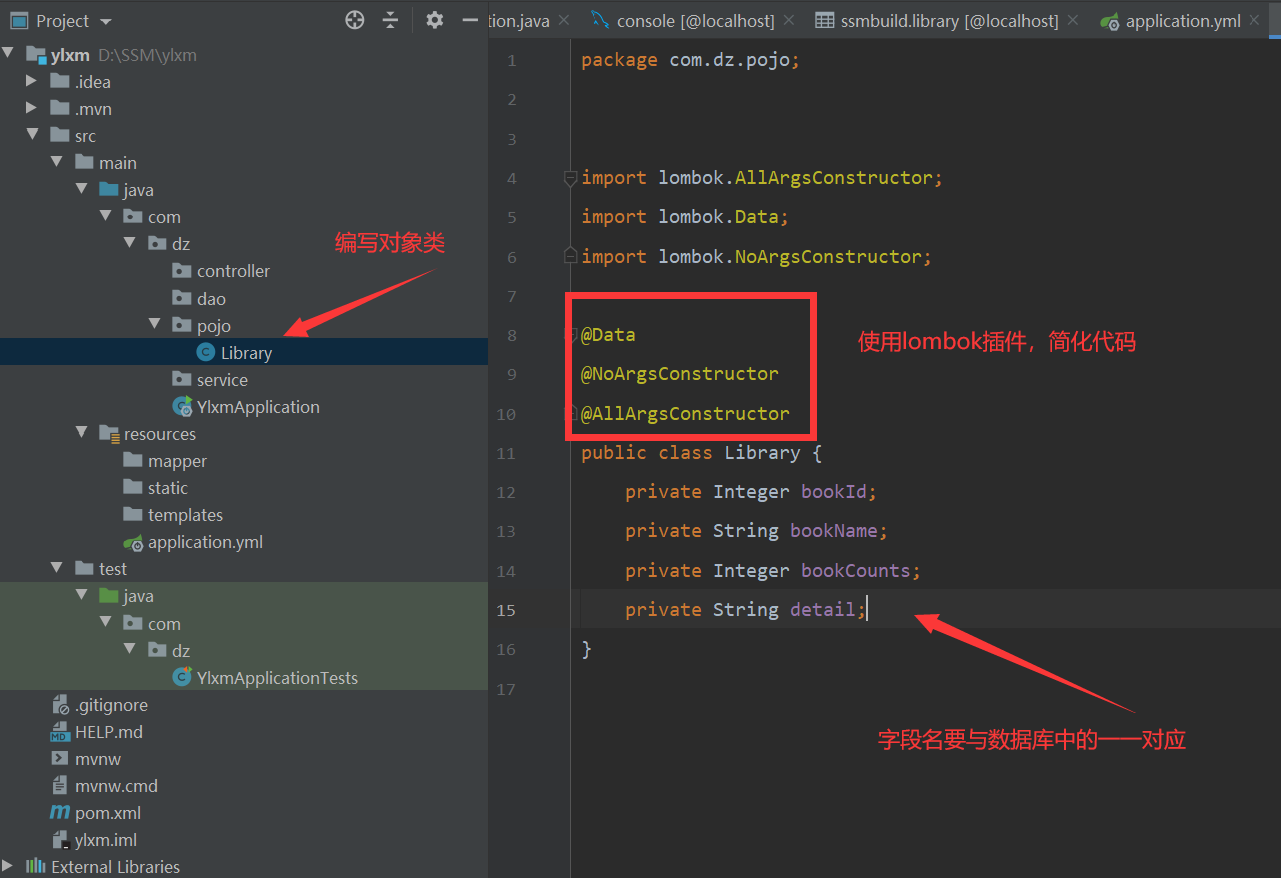The width and height of the screenshot is (1281, 878).
Task: Click the pom.xml Maven icon
Action: pos(60,813)
